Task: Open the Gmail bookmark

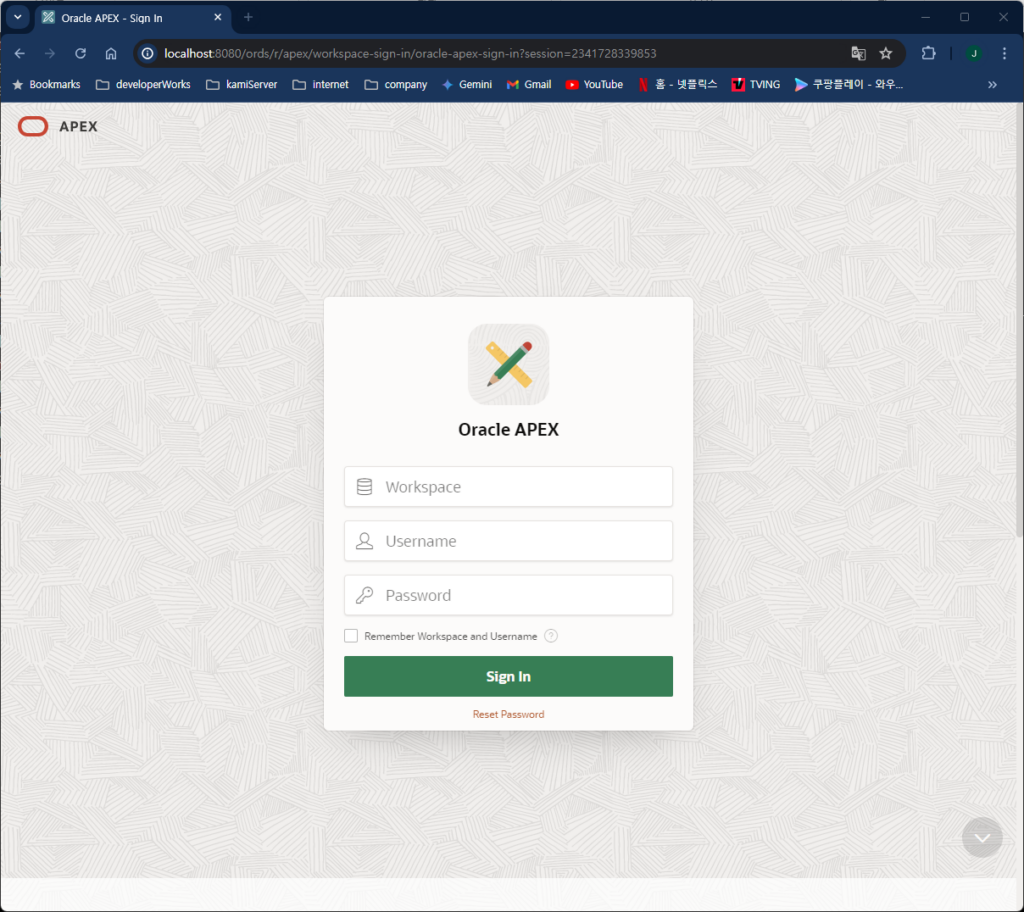Action: 529,84
